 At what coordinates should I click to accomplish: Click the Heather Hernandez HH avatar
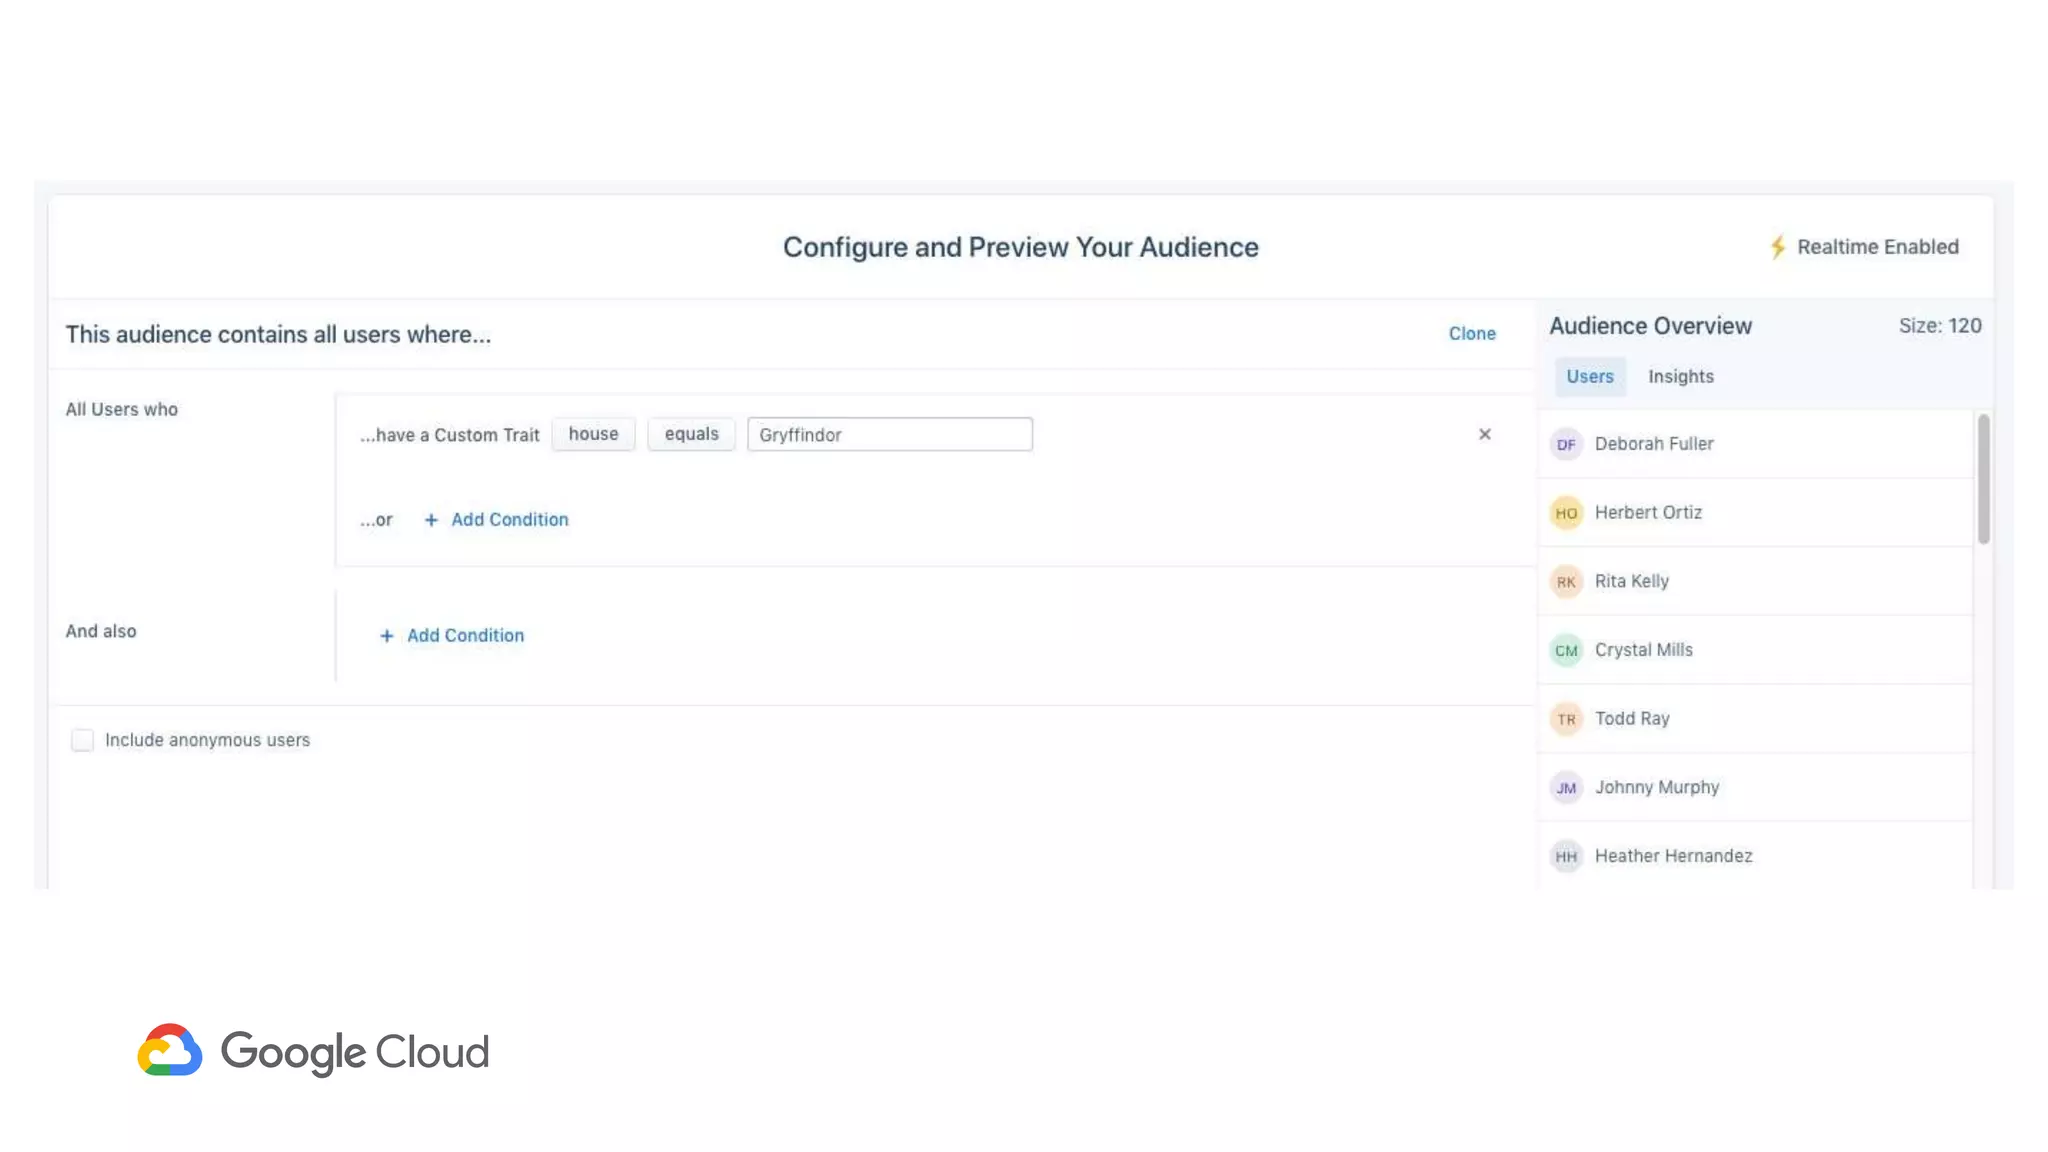coord(1566,857)
